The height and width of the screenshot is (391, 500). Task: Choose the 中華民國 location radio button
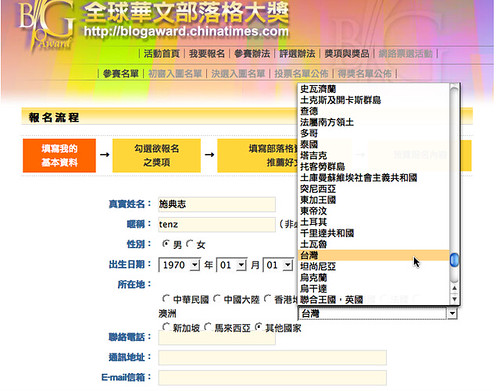click(x=165, y=299)
